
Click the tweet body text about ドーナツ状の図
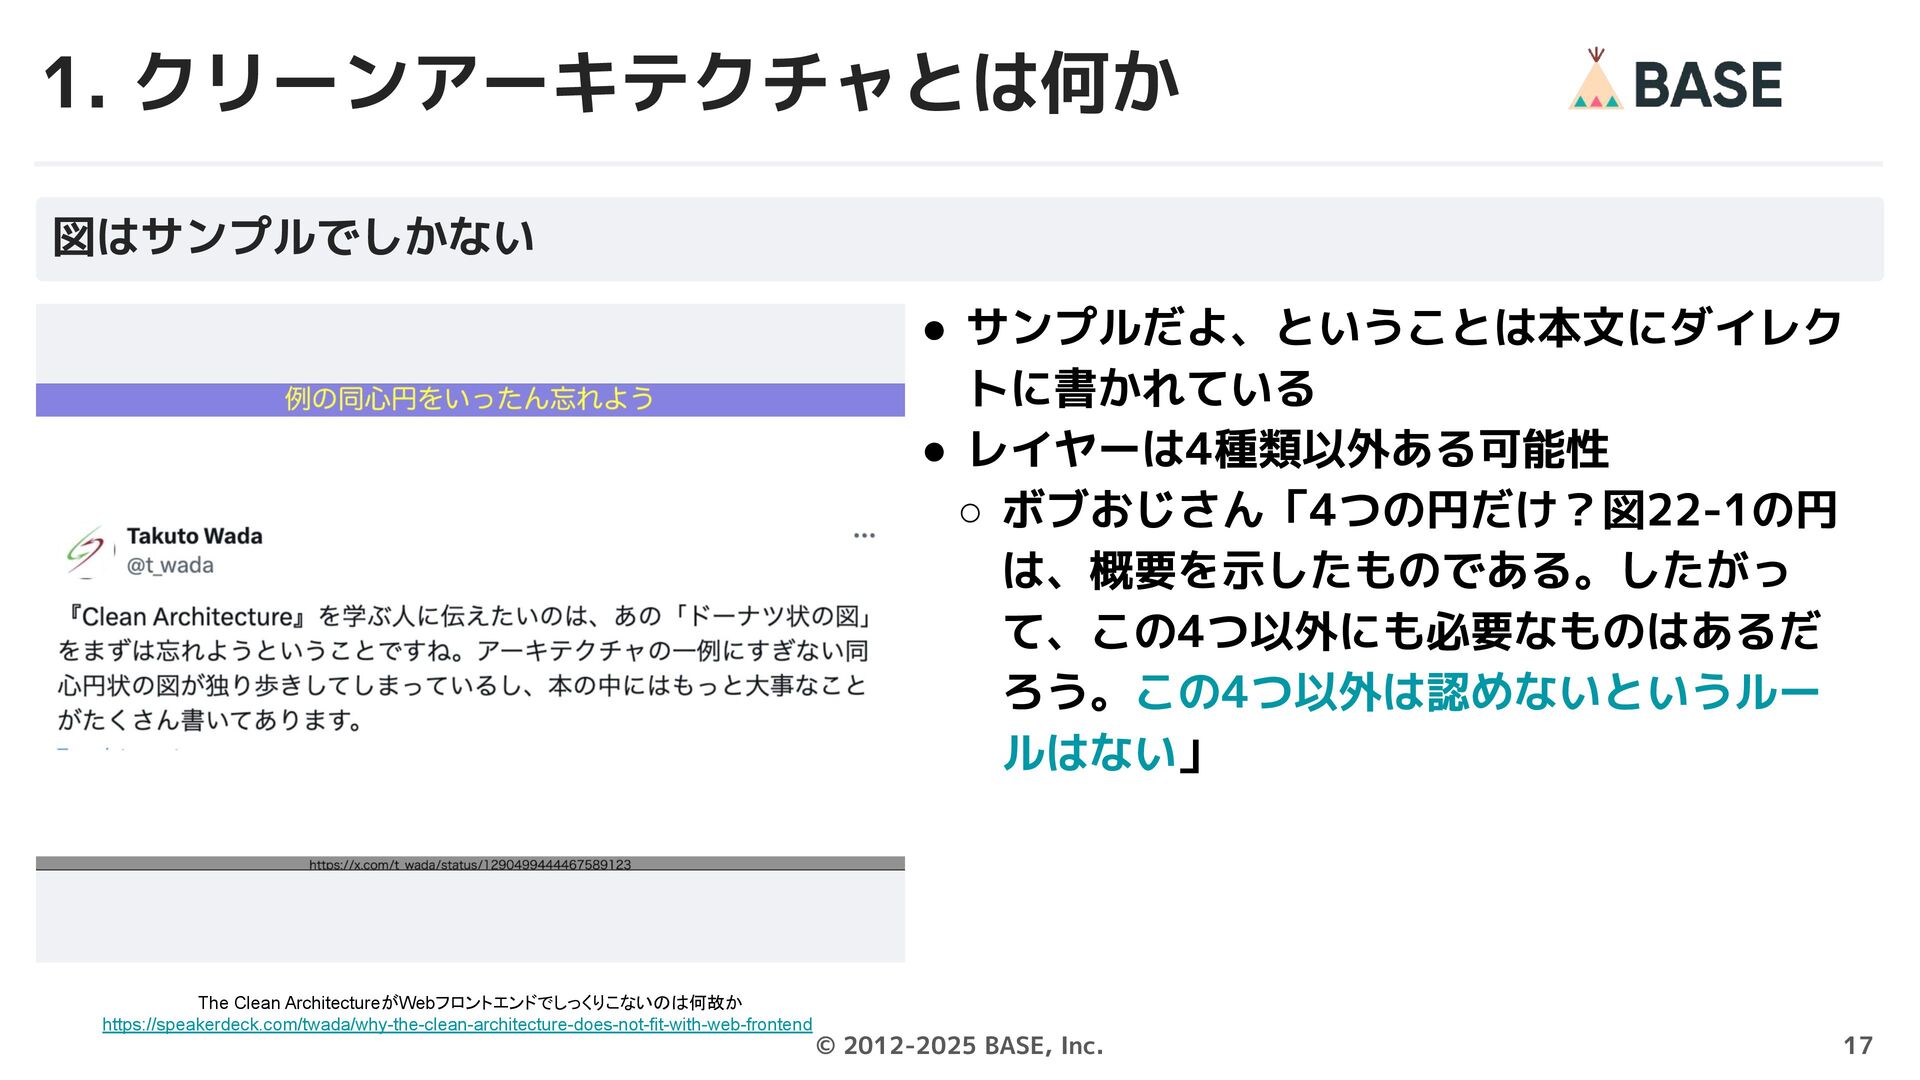pos(462,668)
